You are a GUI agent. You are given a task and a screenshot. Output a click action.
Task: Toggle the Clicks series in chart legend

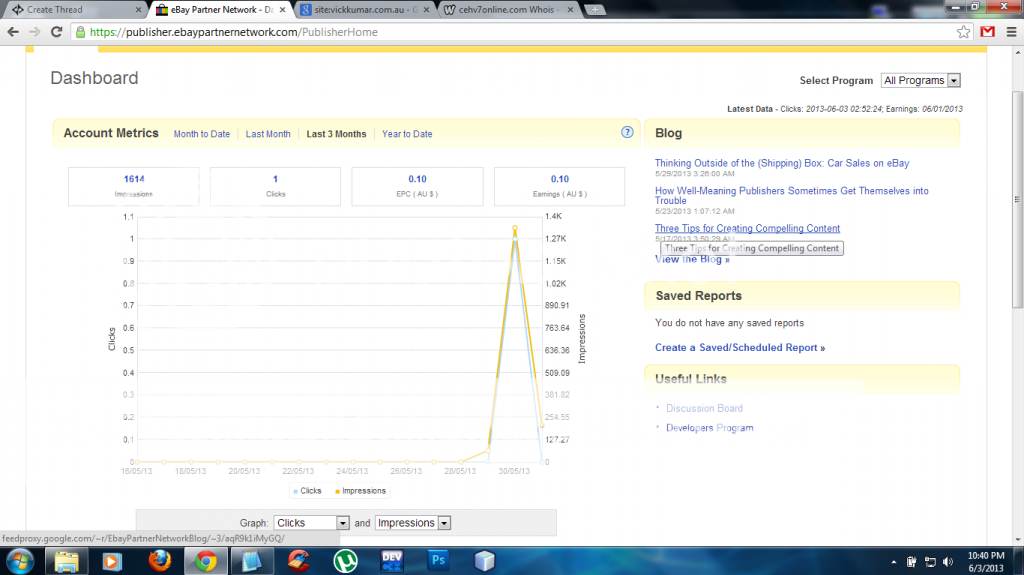click(x=307, y=491)
